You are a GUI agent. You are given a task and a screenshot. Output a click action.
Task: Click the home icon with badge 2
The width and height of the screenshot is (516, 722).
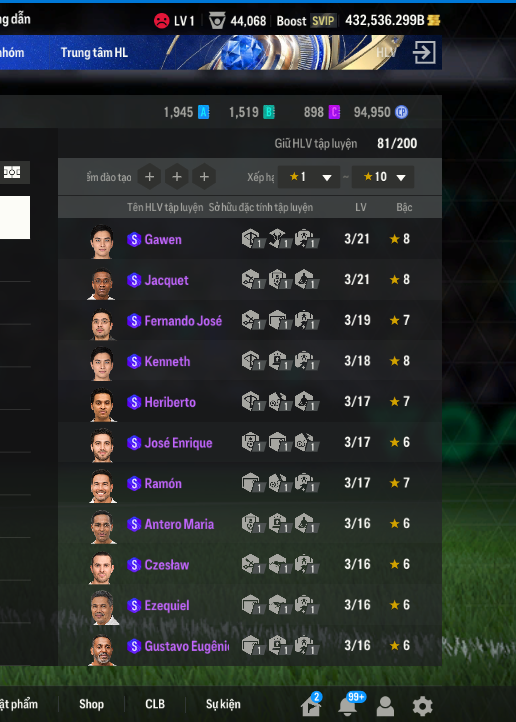click(x=312, y=705)
